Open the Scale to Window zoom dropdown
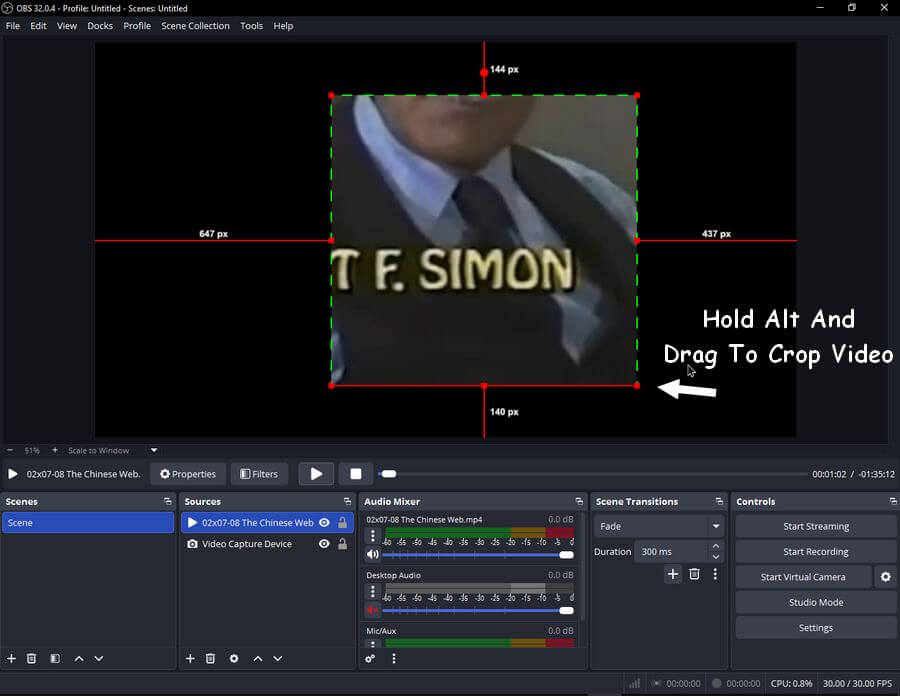900x696 pixels. point(154,451)
